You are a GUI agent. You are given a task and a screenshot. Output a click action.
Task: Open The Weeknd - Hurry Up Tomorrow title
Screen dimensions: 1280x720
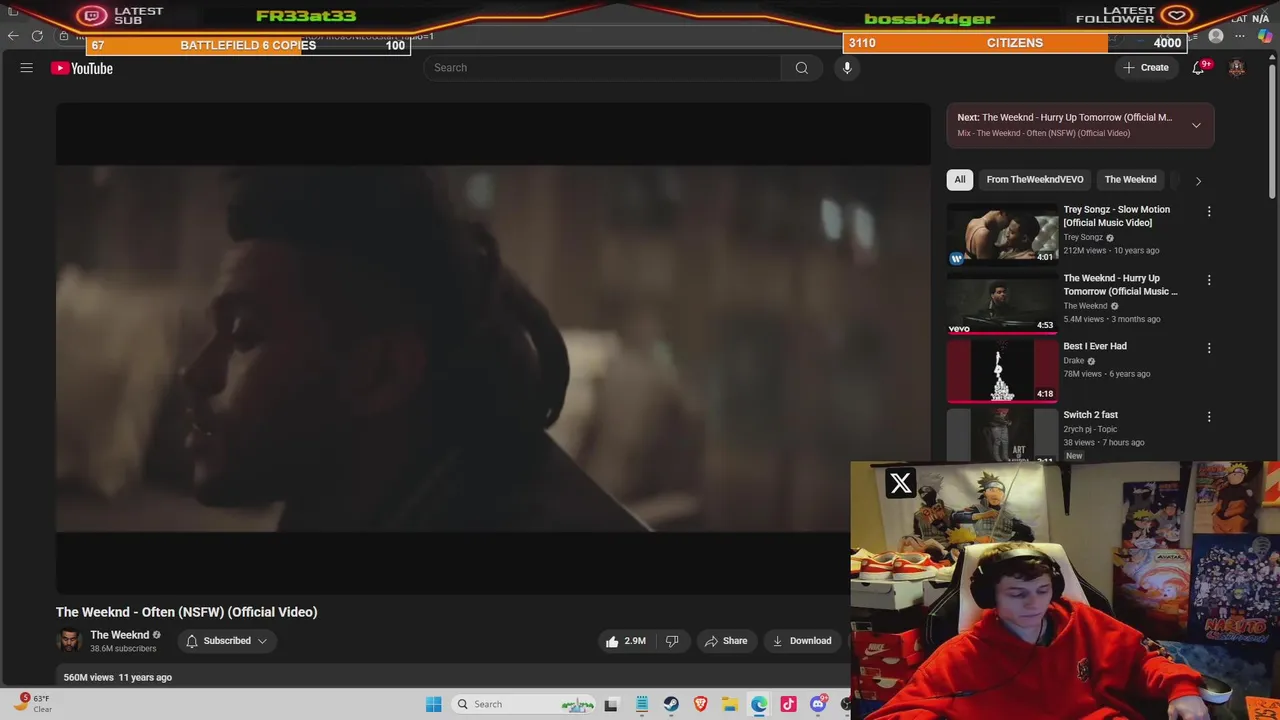point(1120,285)
